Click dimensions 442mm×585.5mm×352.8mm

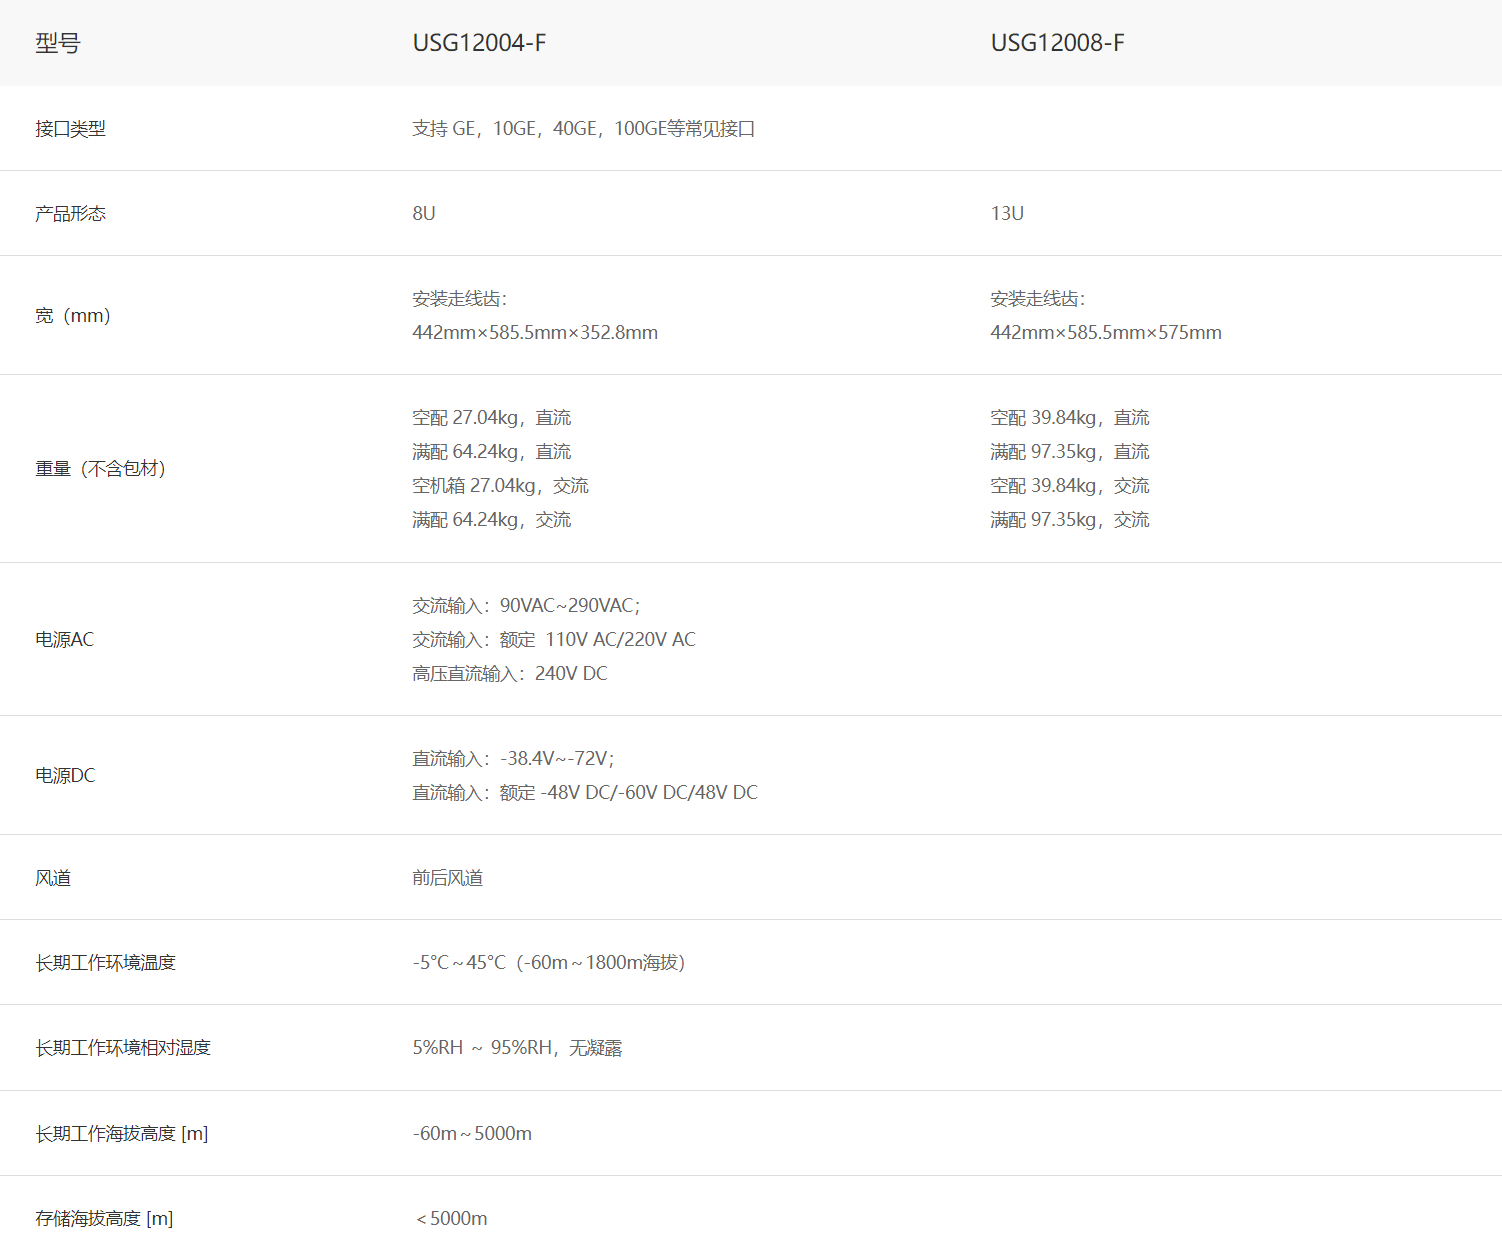point(535,333)
